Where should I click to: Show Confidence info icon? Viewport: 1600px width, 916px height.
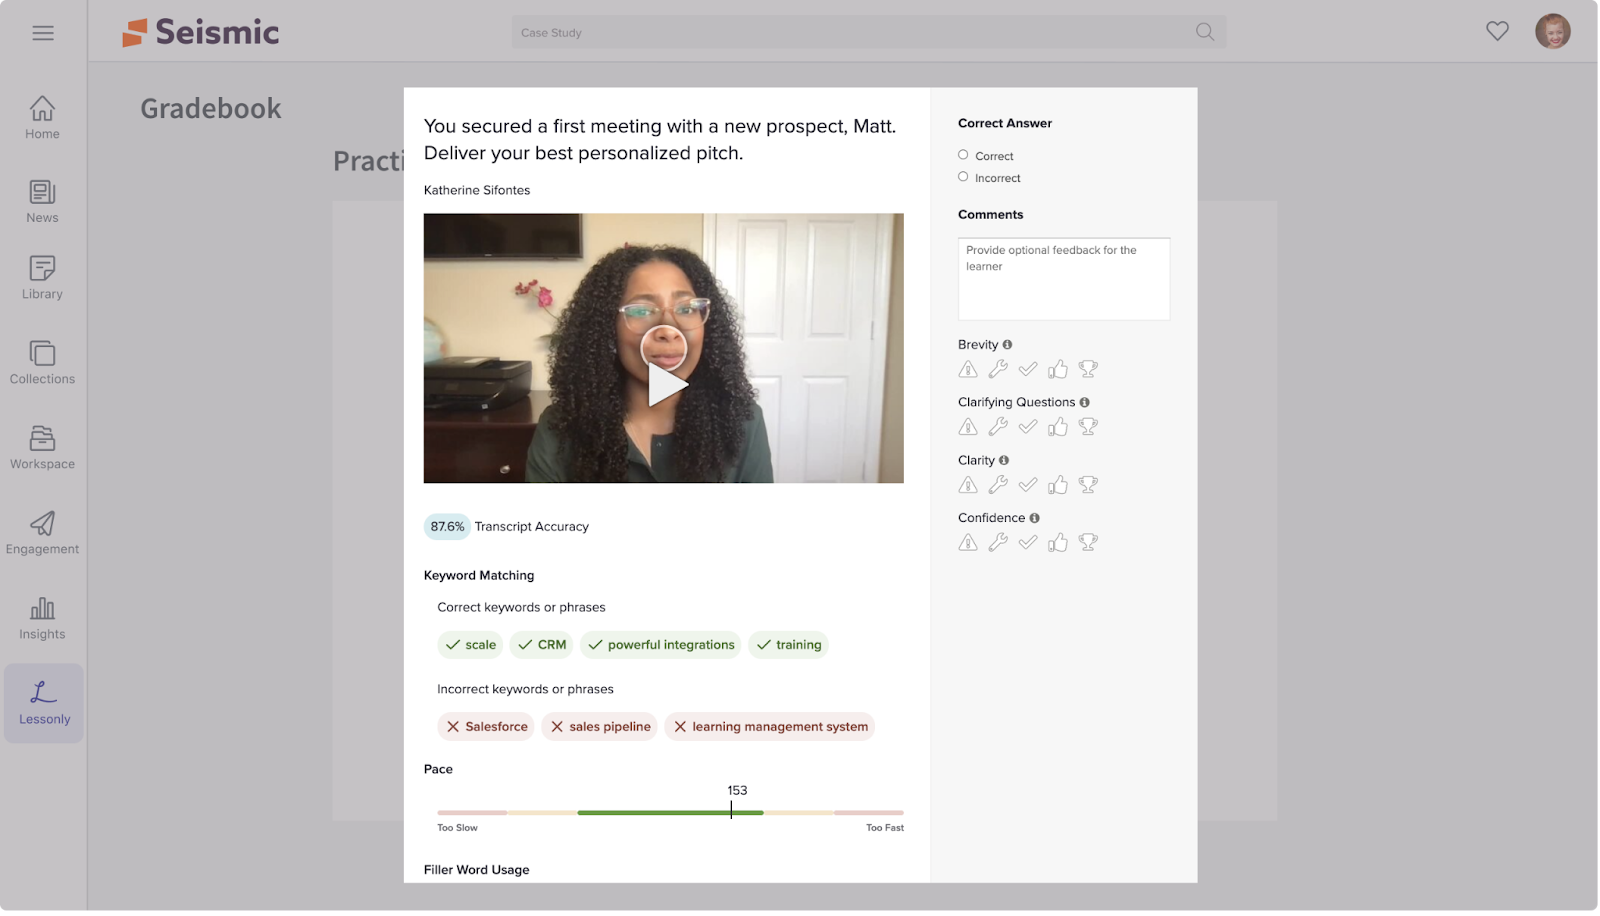(x=1036, y=518)
